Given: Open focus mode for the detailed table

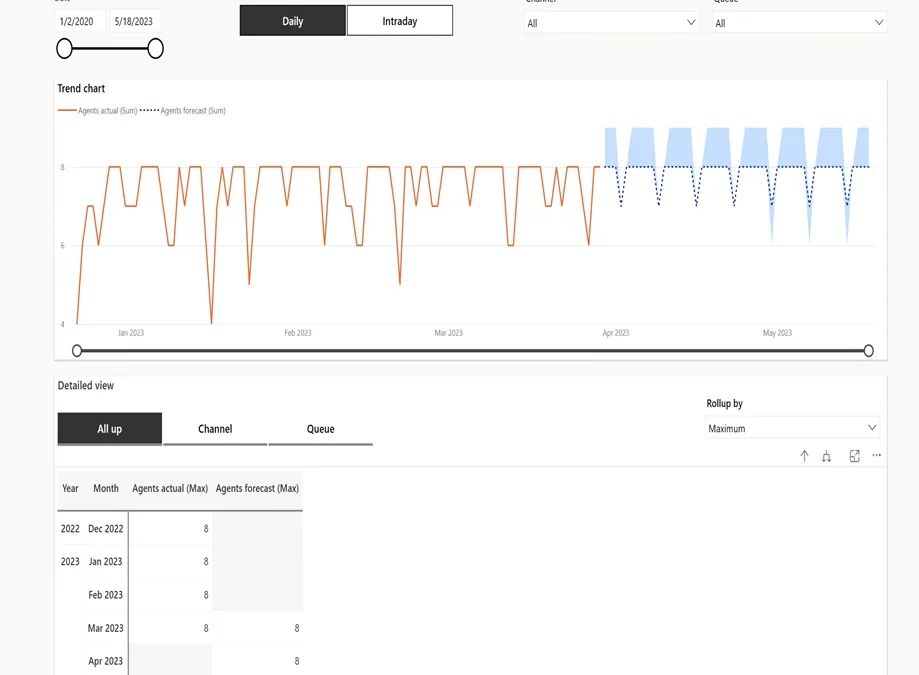Looking at the screenshot, I should click(855, 456).
